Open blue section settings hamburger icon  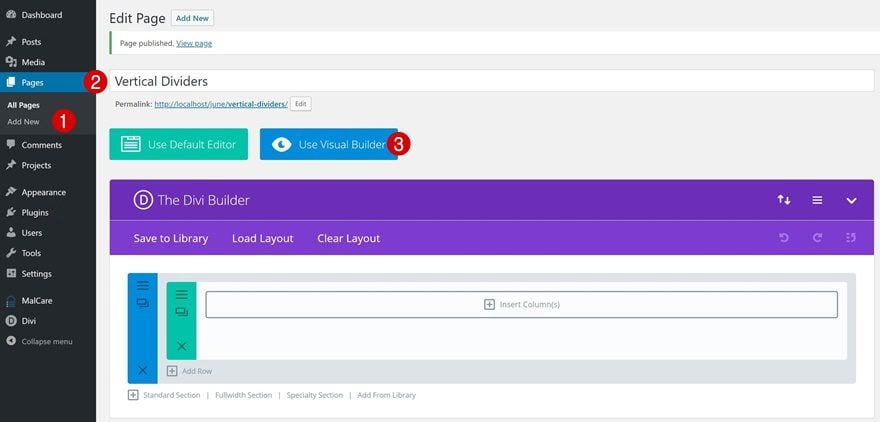pos(143,286)
